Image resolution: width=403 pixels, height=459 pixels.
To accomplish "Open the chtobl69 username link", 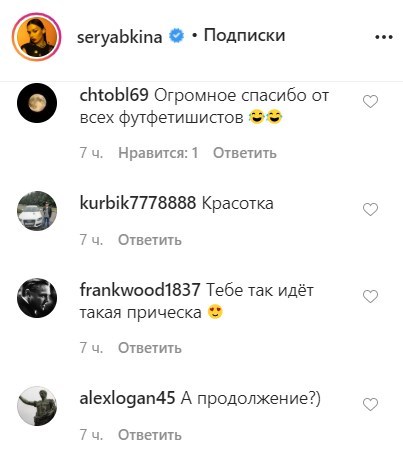I will pyautogui.click(x=114, y=95).
